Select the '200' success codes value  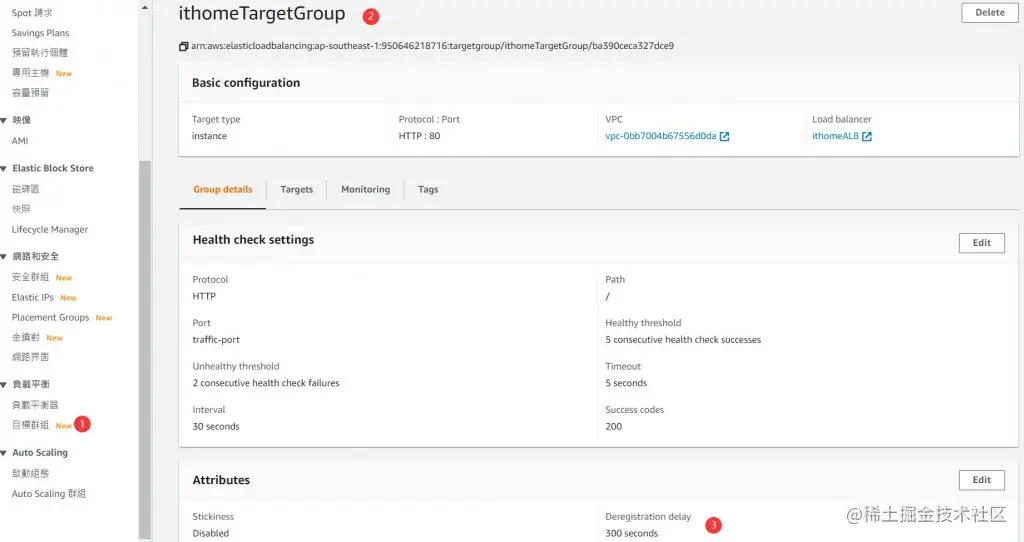613,426
